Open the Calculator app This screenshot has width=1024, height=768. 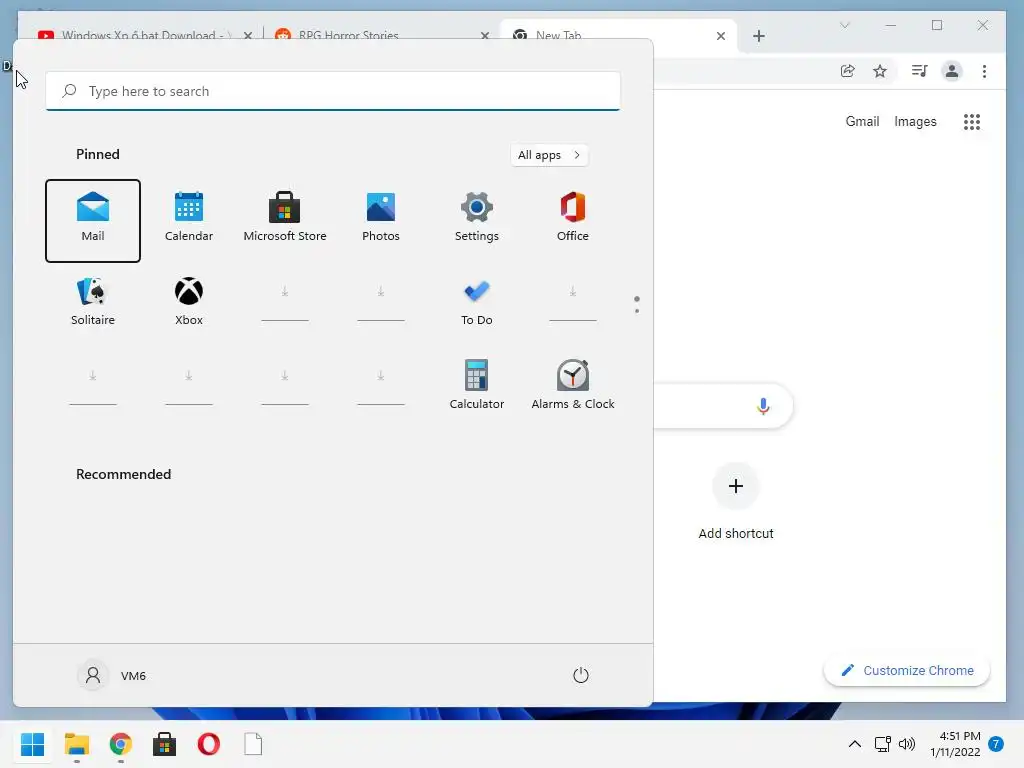click(477, 385)
